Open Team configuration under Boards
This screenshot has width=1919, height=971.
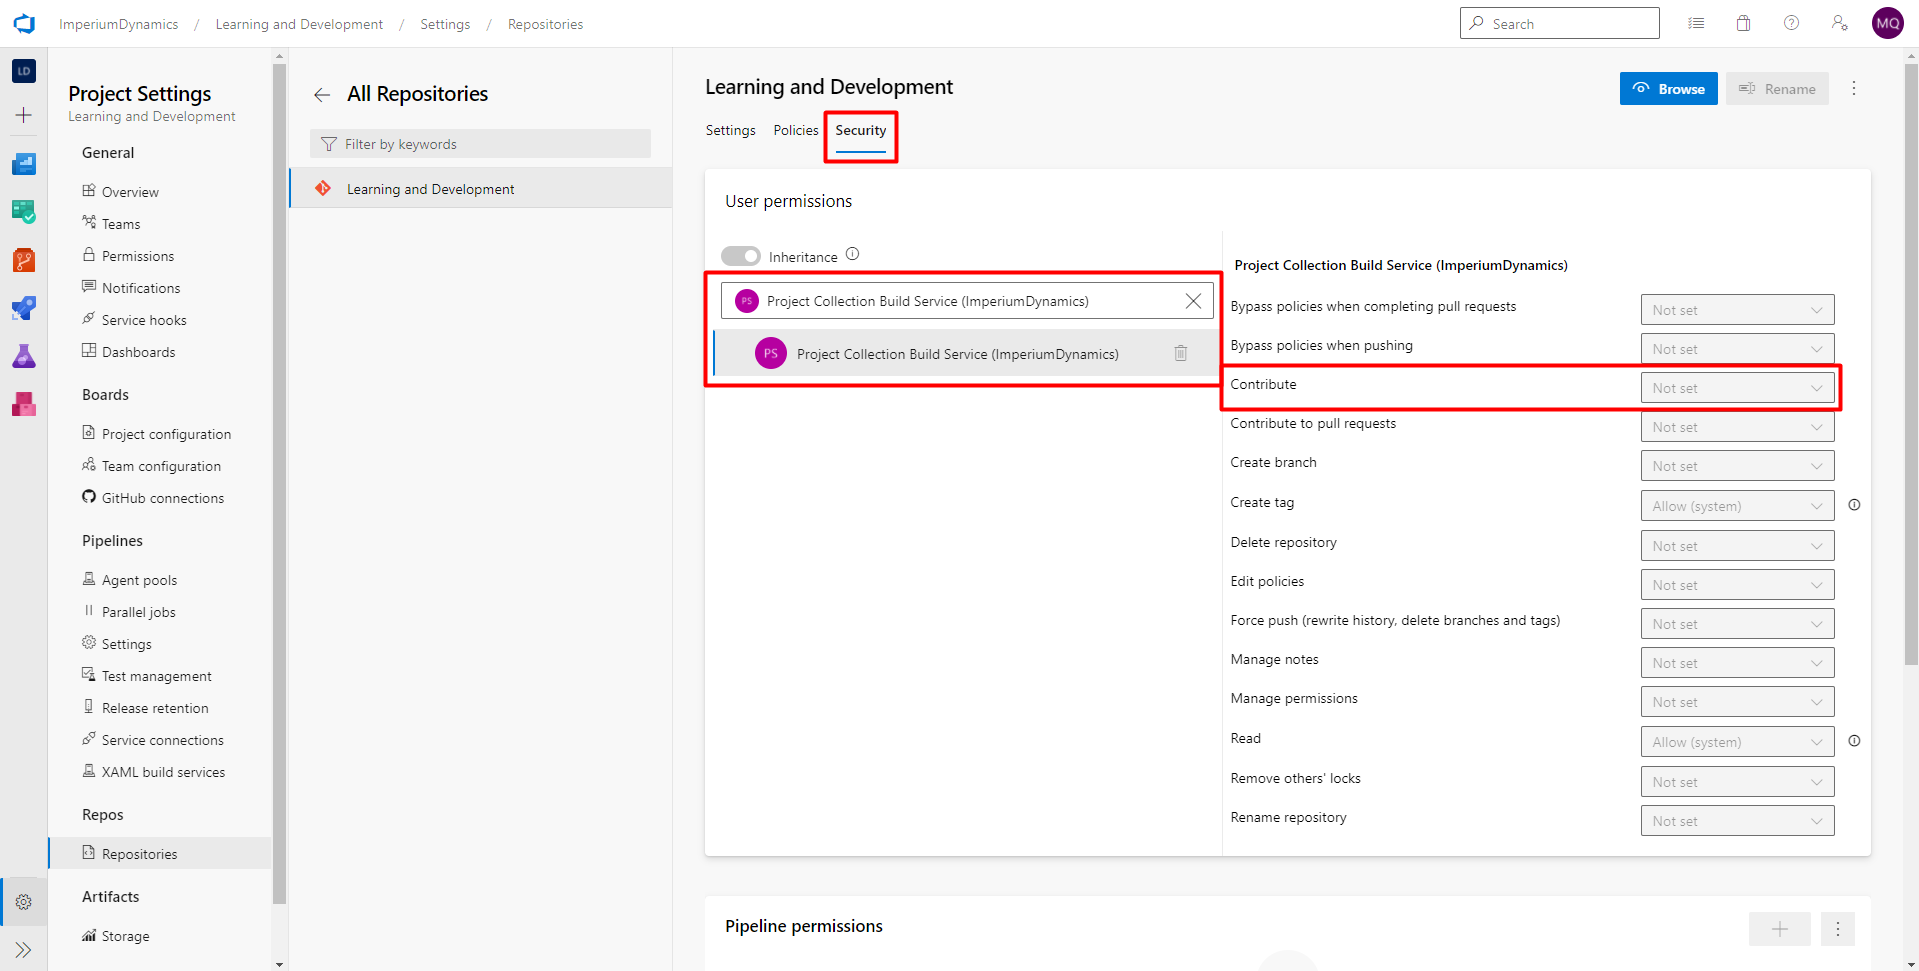coord(160,465)
